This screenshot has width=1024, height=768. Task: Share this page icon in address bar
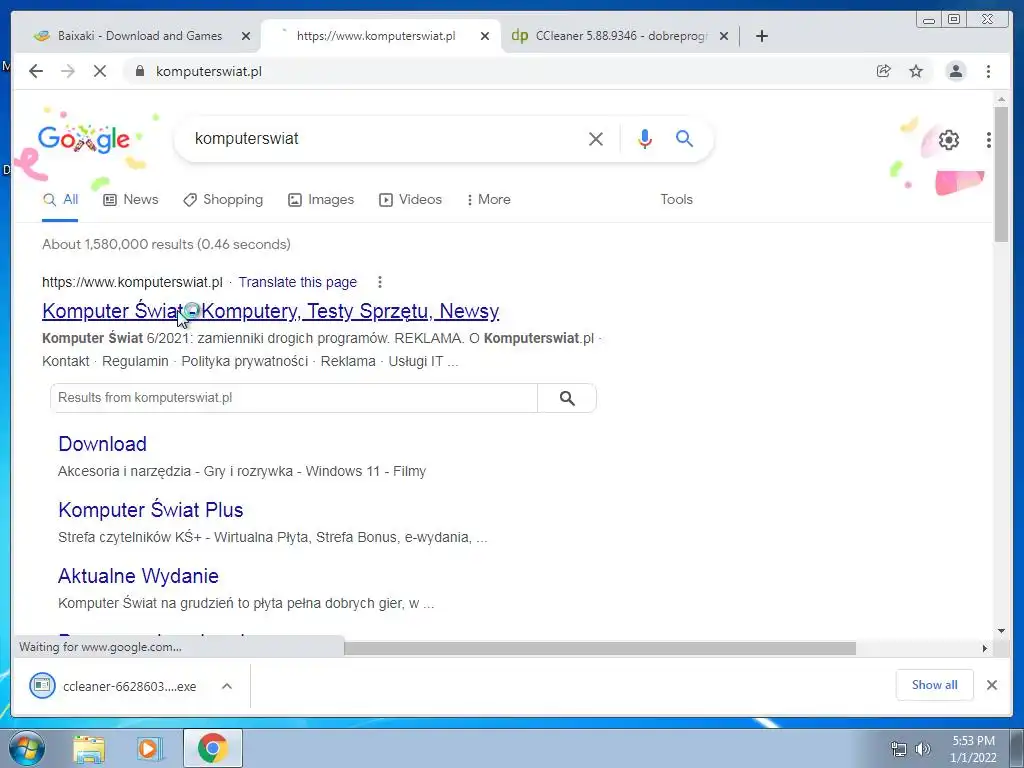pos(884,71)
